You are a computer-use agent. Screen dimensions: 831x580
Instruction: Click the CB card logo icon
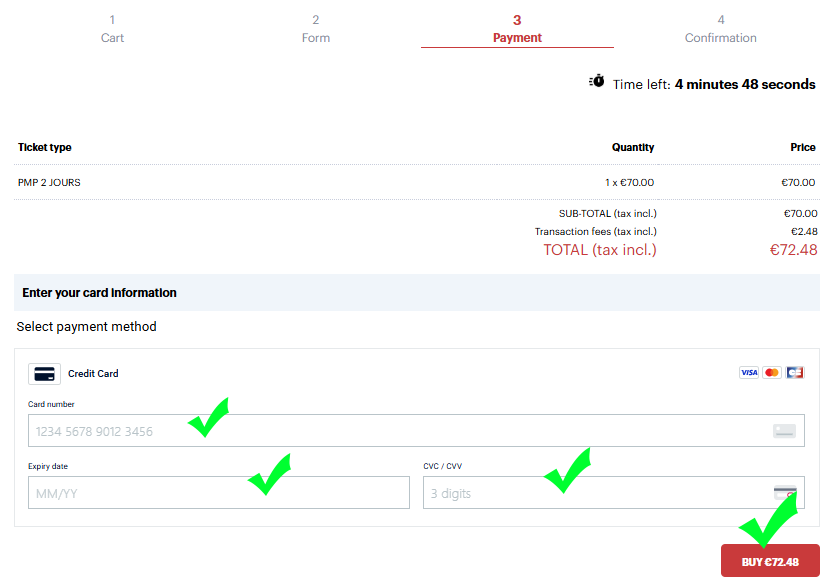794,373
